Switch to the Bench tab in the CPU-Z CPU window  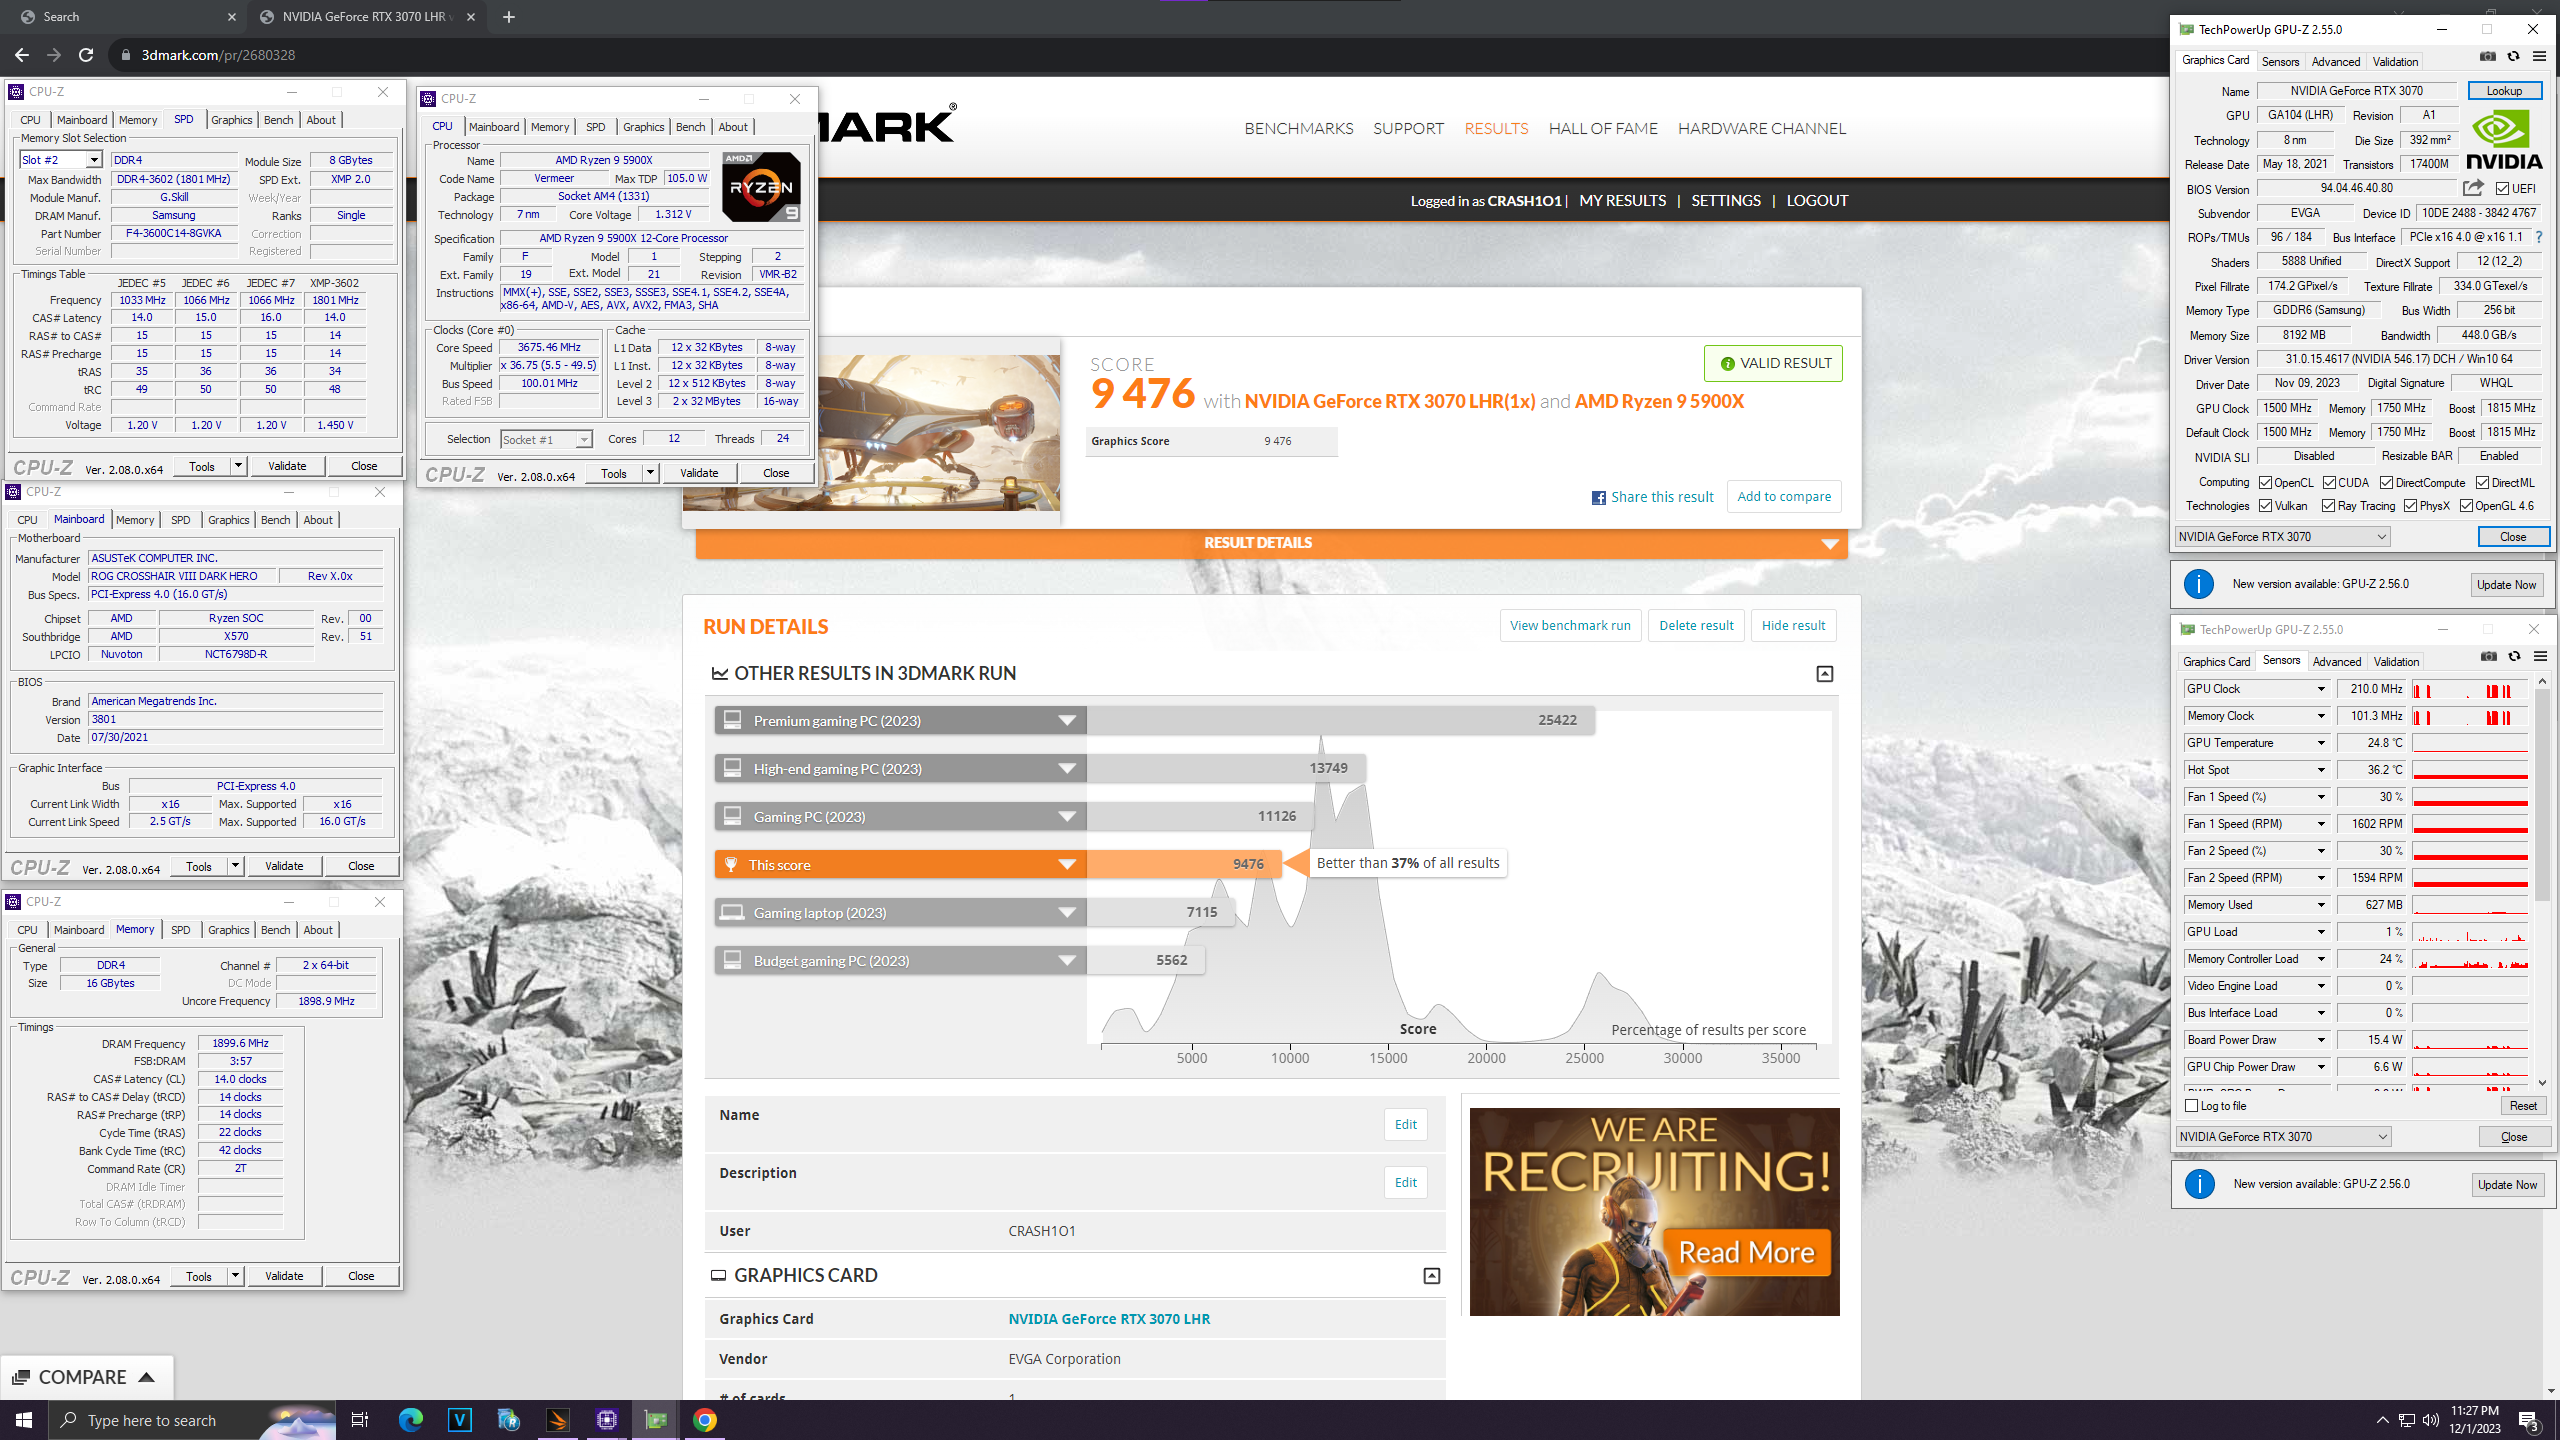690,127
